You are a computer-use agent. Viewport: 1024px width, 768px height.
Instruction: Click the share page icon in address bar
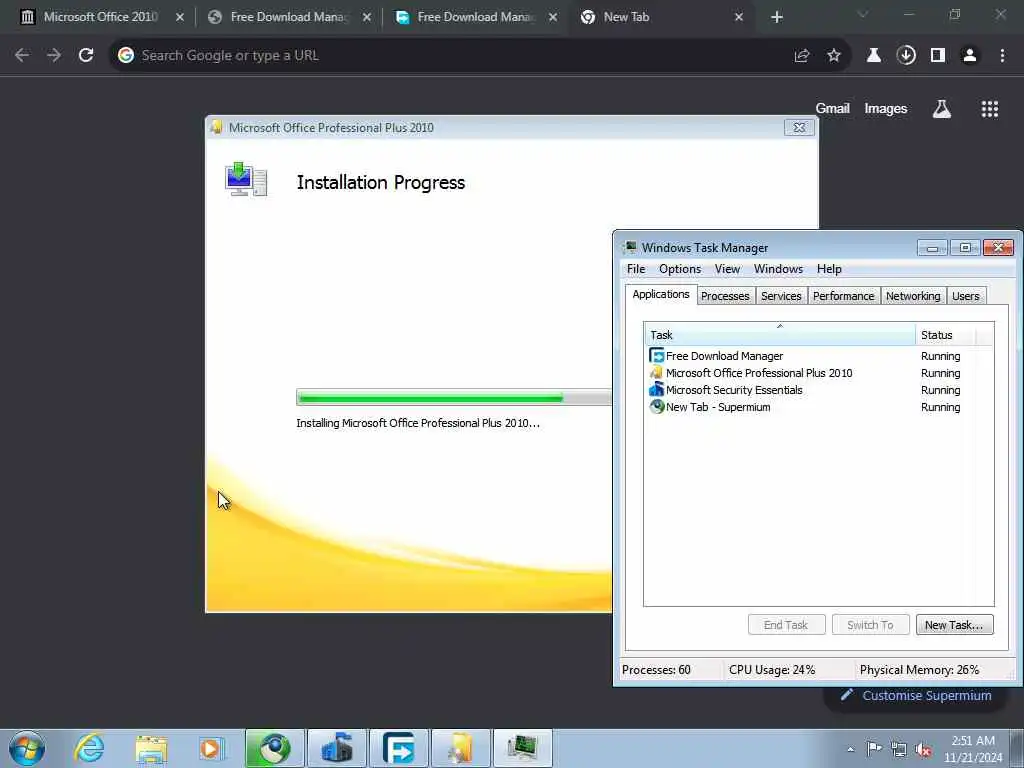802,56
